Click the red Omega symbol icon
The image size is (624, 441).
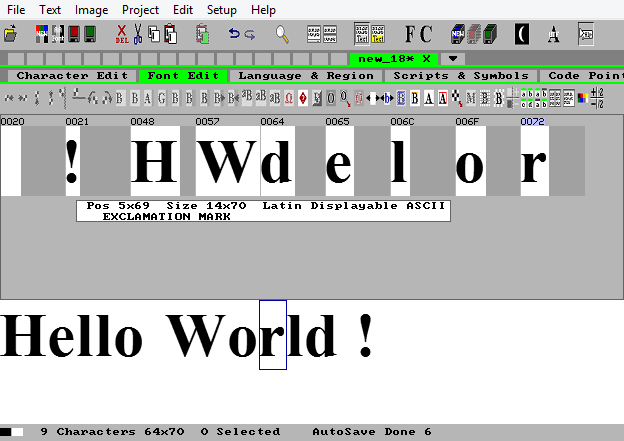(x=289, y=98)
